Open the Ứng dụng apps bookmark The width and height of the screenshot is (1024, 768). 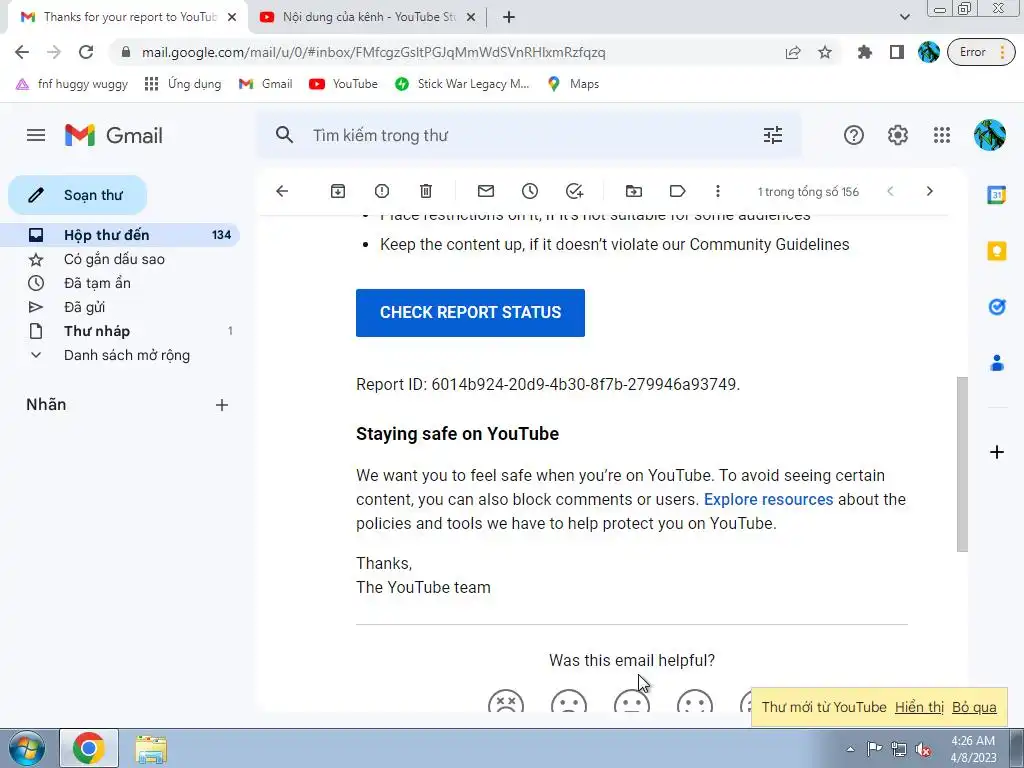pyautogui.click(x=183, y=84)
